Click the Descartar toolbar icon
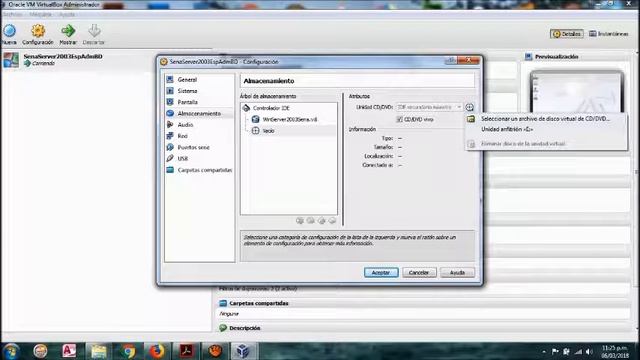 (94, 31)
